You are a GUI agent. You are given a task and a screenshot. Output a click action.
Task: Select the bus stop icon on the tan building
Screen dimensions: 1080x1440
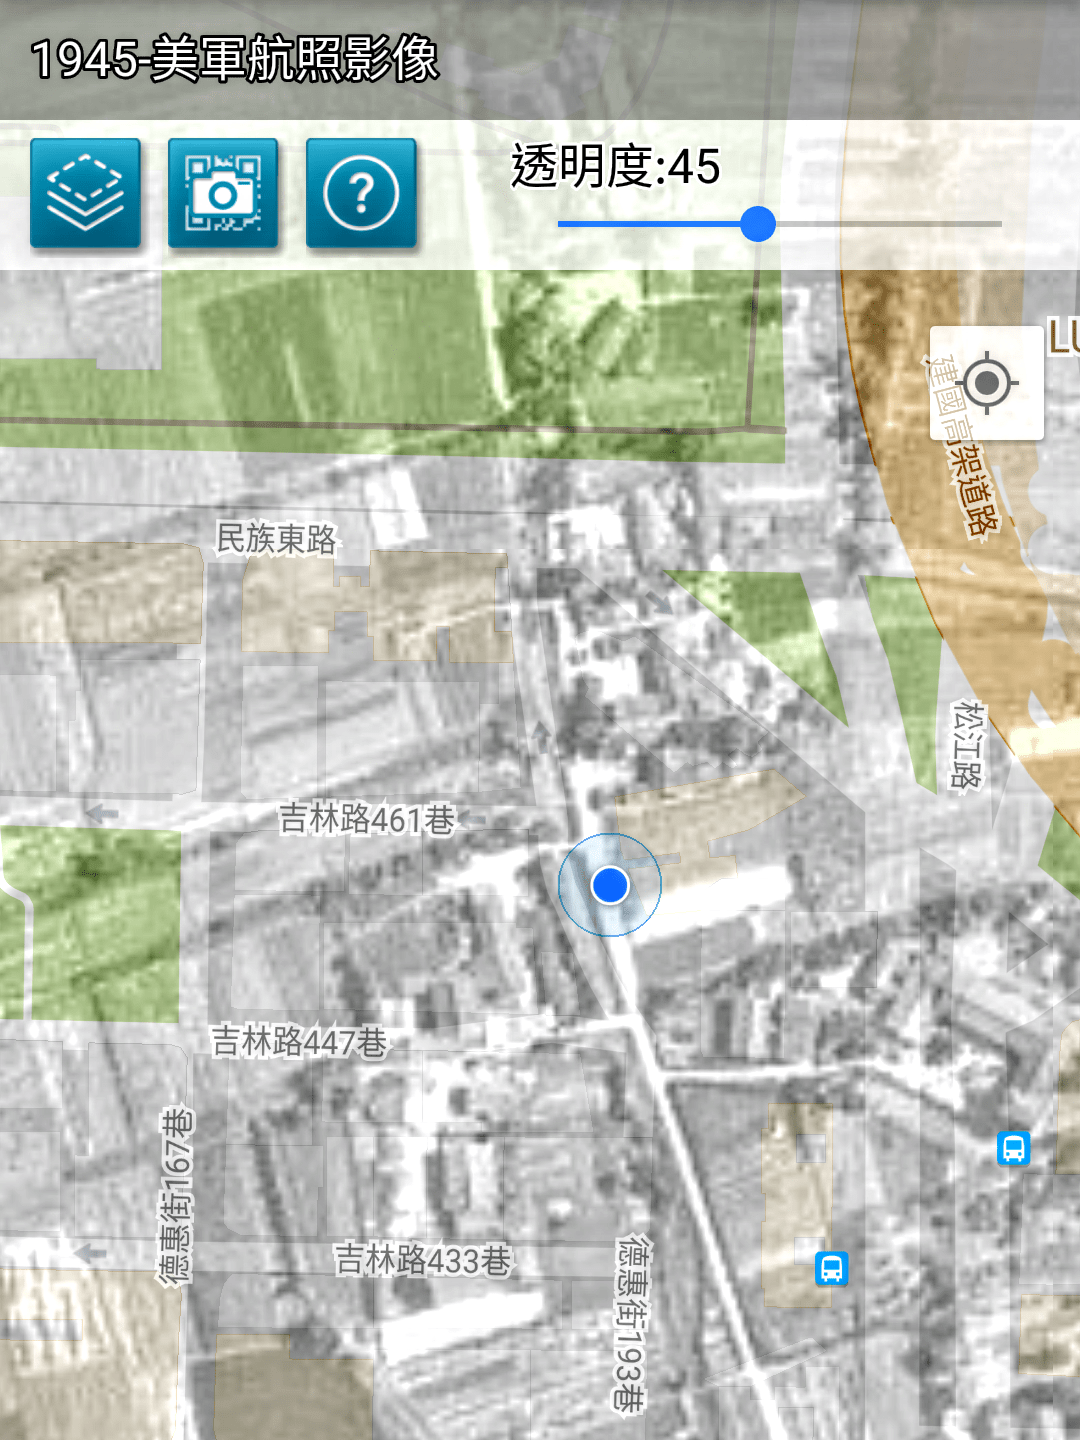pyautogui.click(x=831, y=1268)
